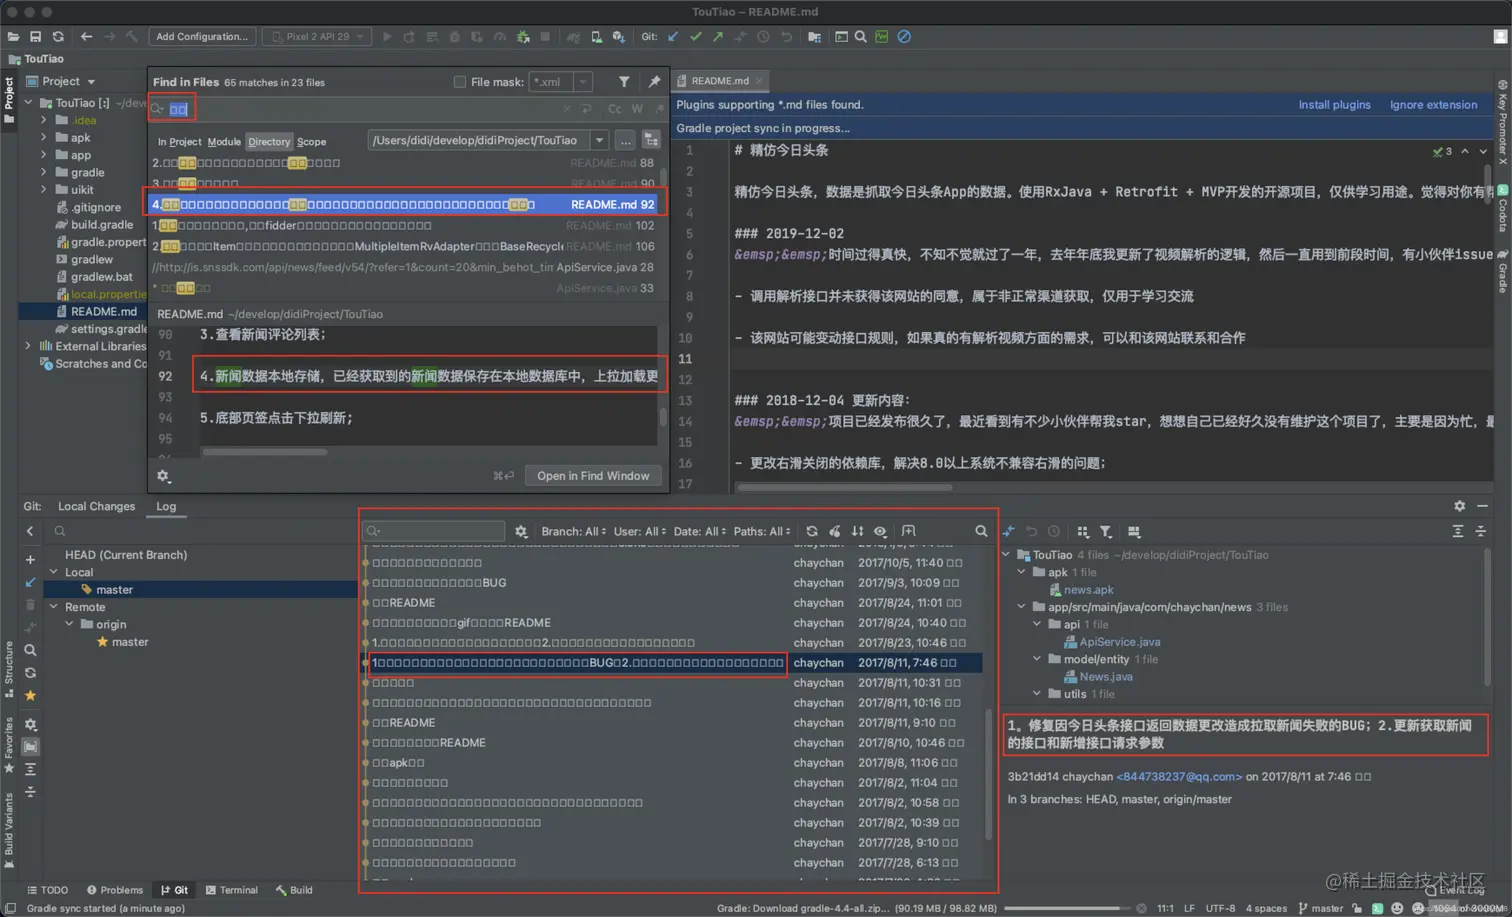The image size is (1512, 917).
Task: Click the eye view-options icon in Git log
Action: click(x=880, y=531)
